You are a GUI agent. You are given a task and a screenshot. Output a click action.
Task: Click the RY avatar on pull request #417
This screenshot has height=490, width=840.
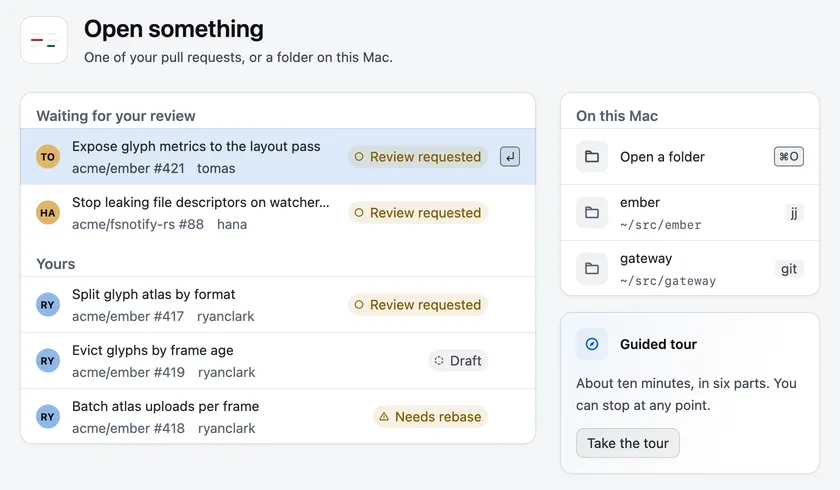pyautogui.click(x=48, y=305)
